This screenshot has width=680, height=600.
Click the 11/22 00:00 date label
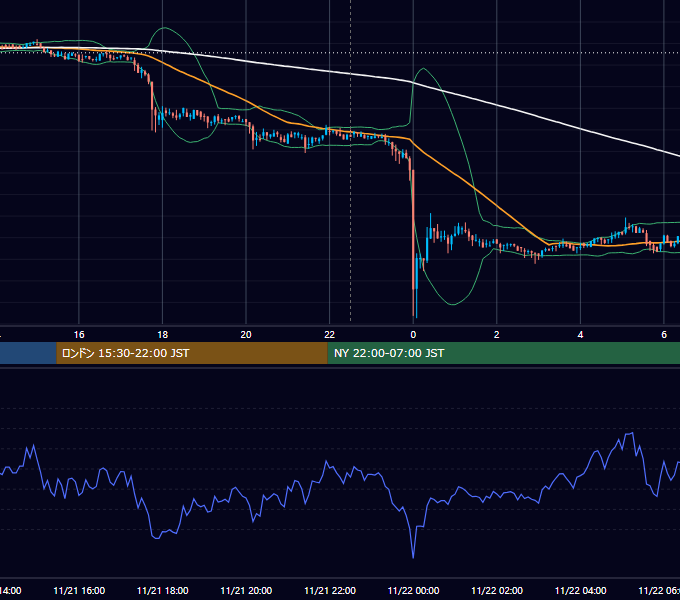click(413, 590)
